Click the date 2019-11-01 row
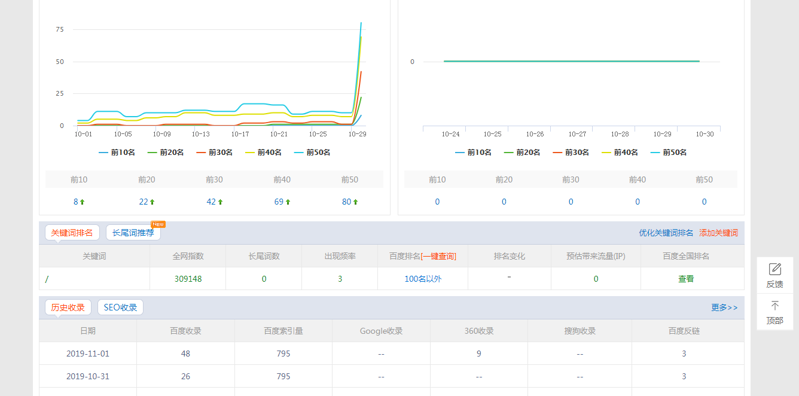799x396 pixels. click(88, 354)
